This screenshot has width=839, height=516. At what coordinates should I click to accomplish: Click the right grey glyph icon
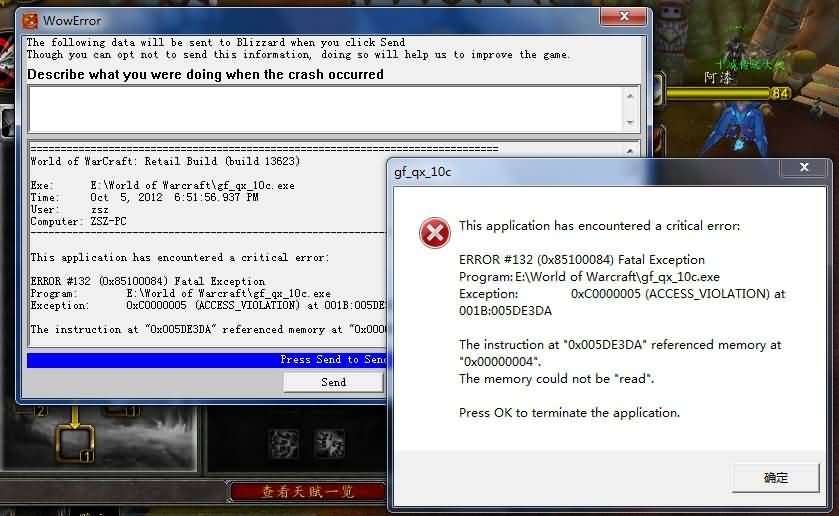point(329,442)
